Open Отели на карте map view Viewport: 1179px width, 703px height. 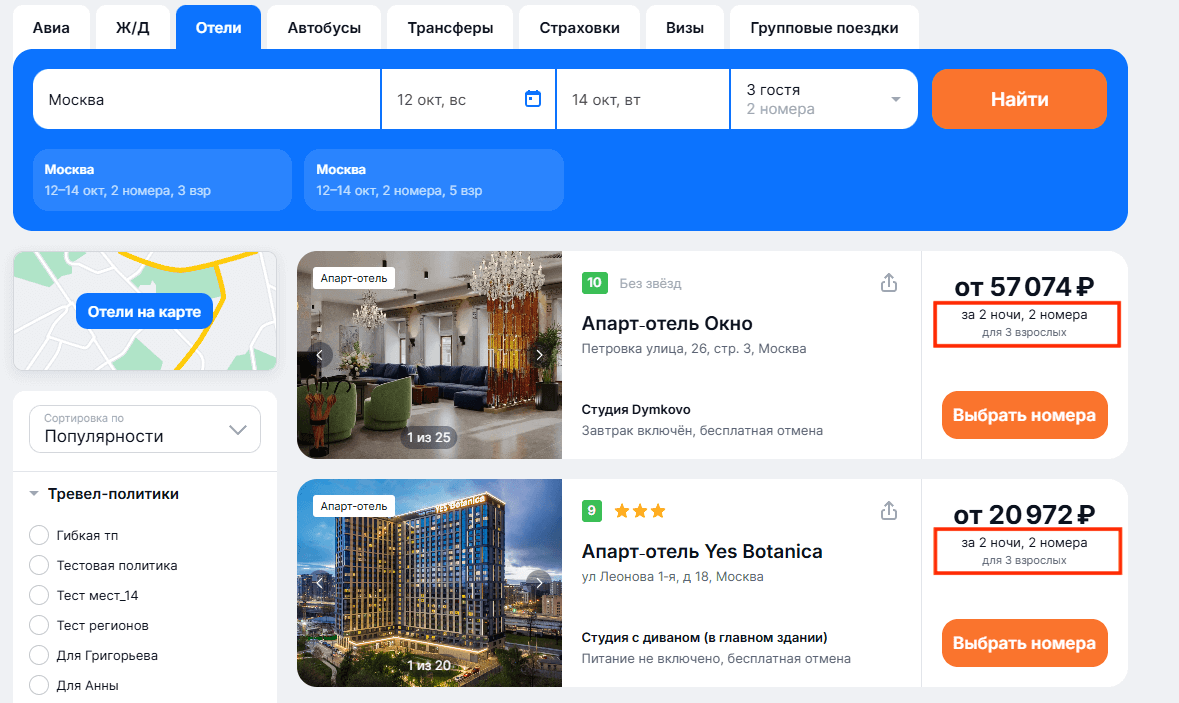point(144,312)
